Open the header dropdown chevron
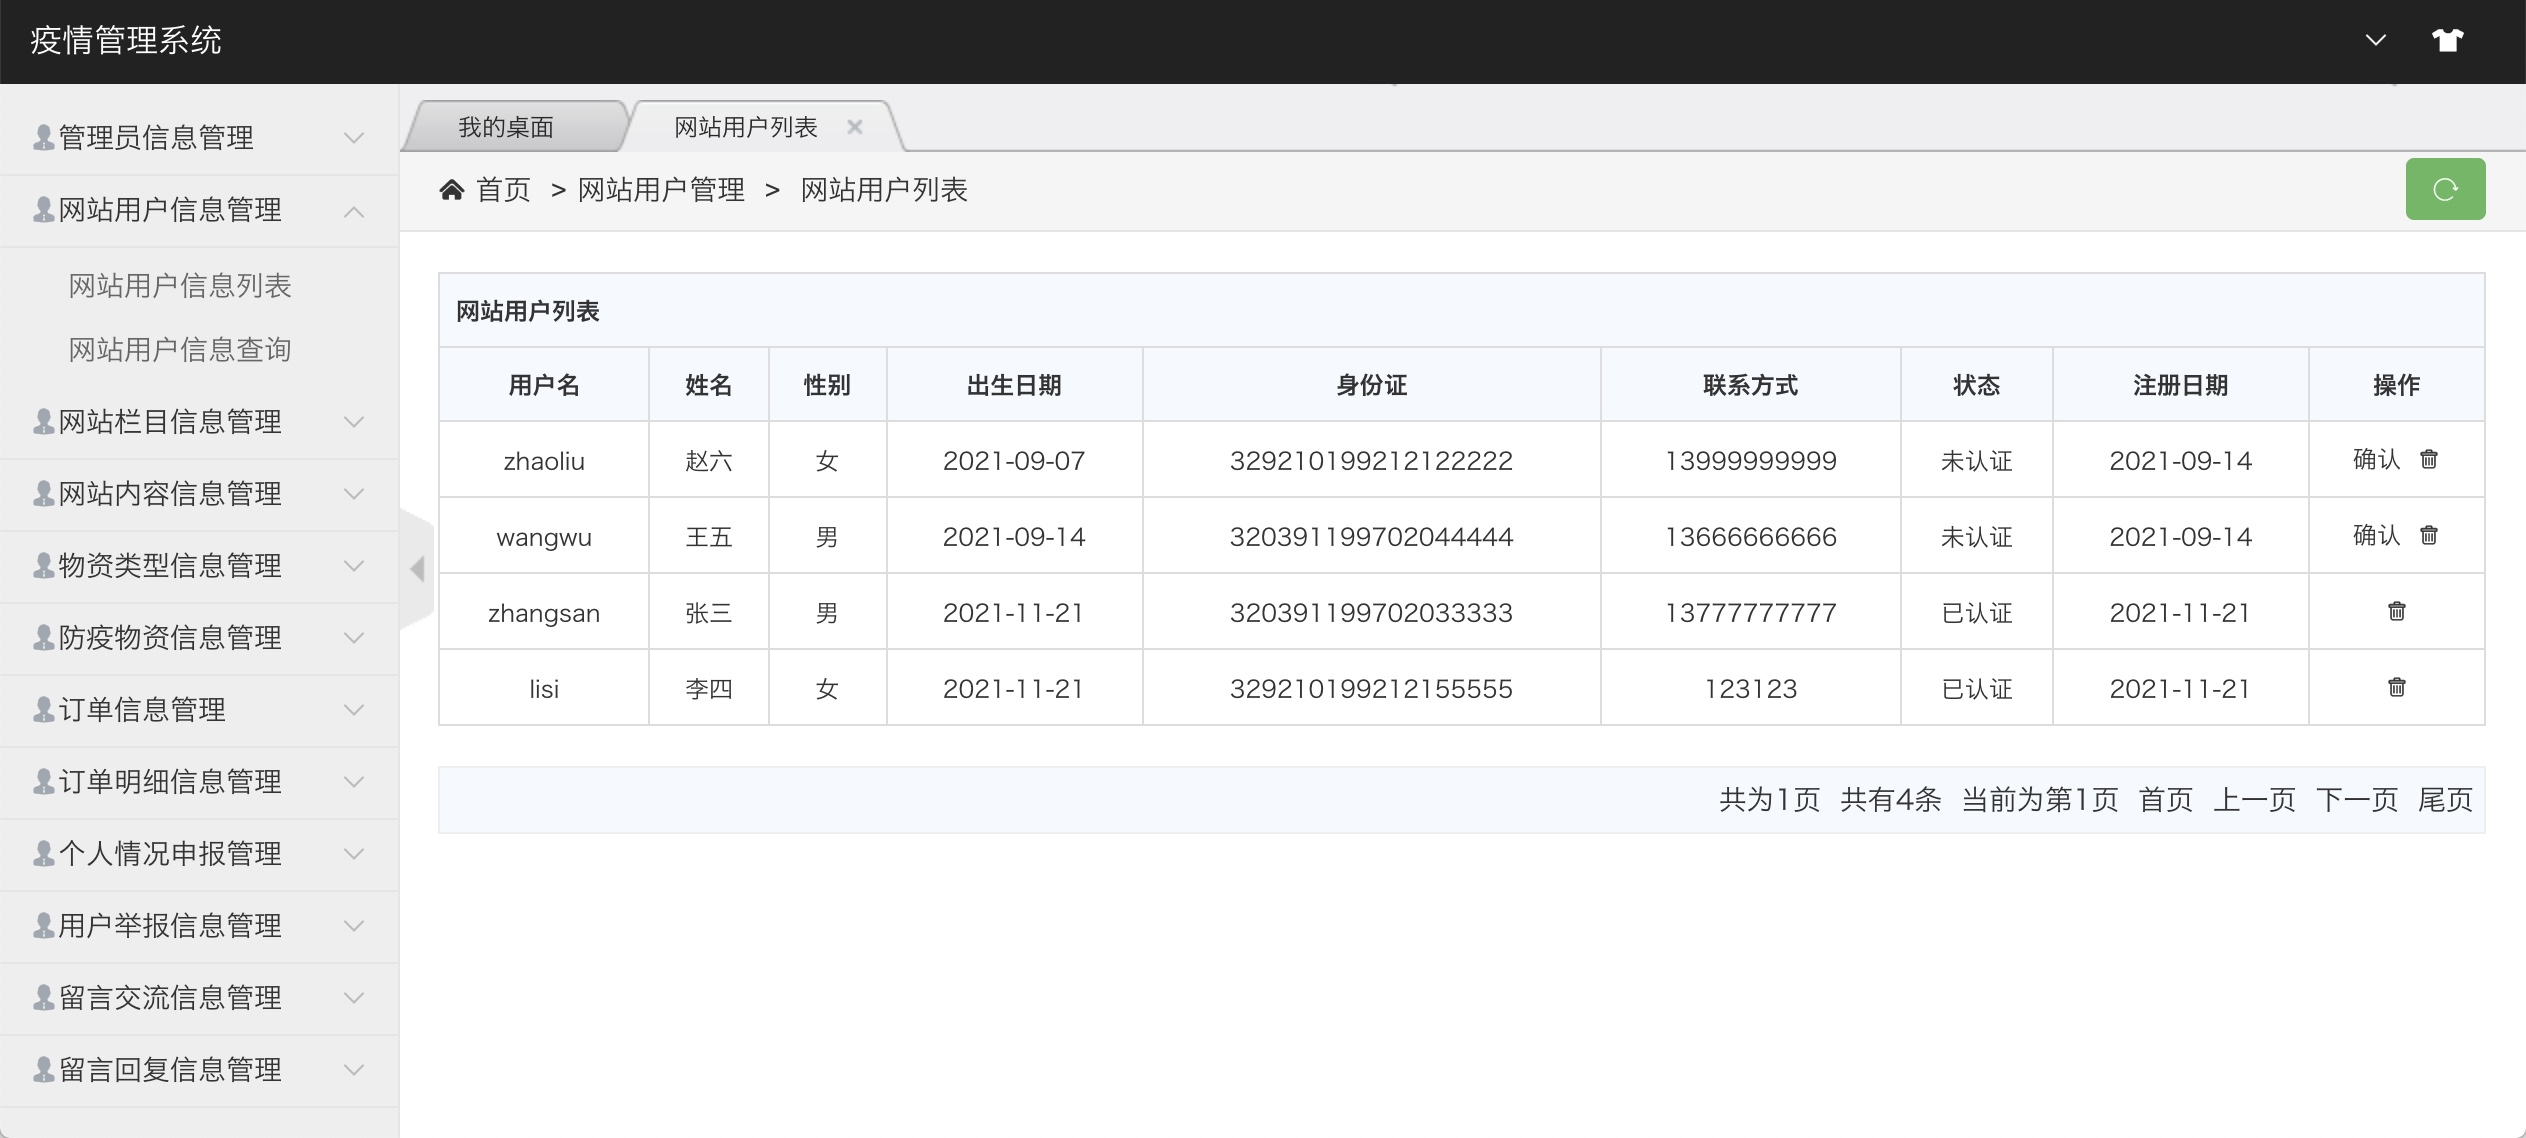Screen dimensions: 2526x1138 2376,40
